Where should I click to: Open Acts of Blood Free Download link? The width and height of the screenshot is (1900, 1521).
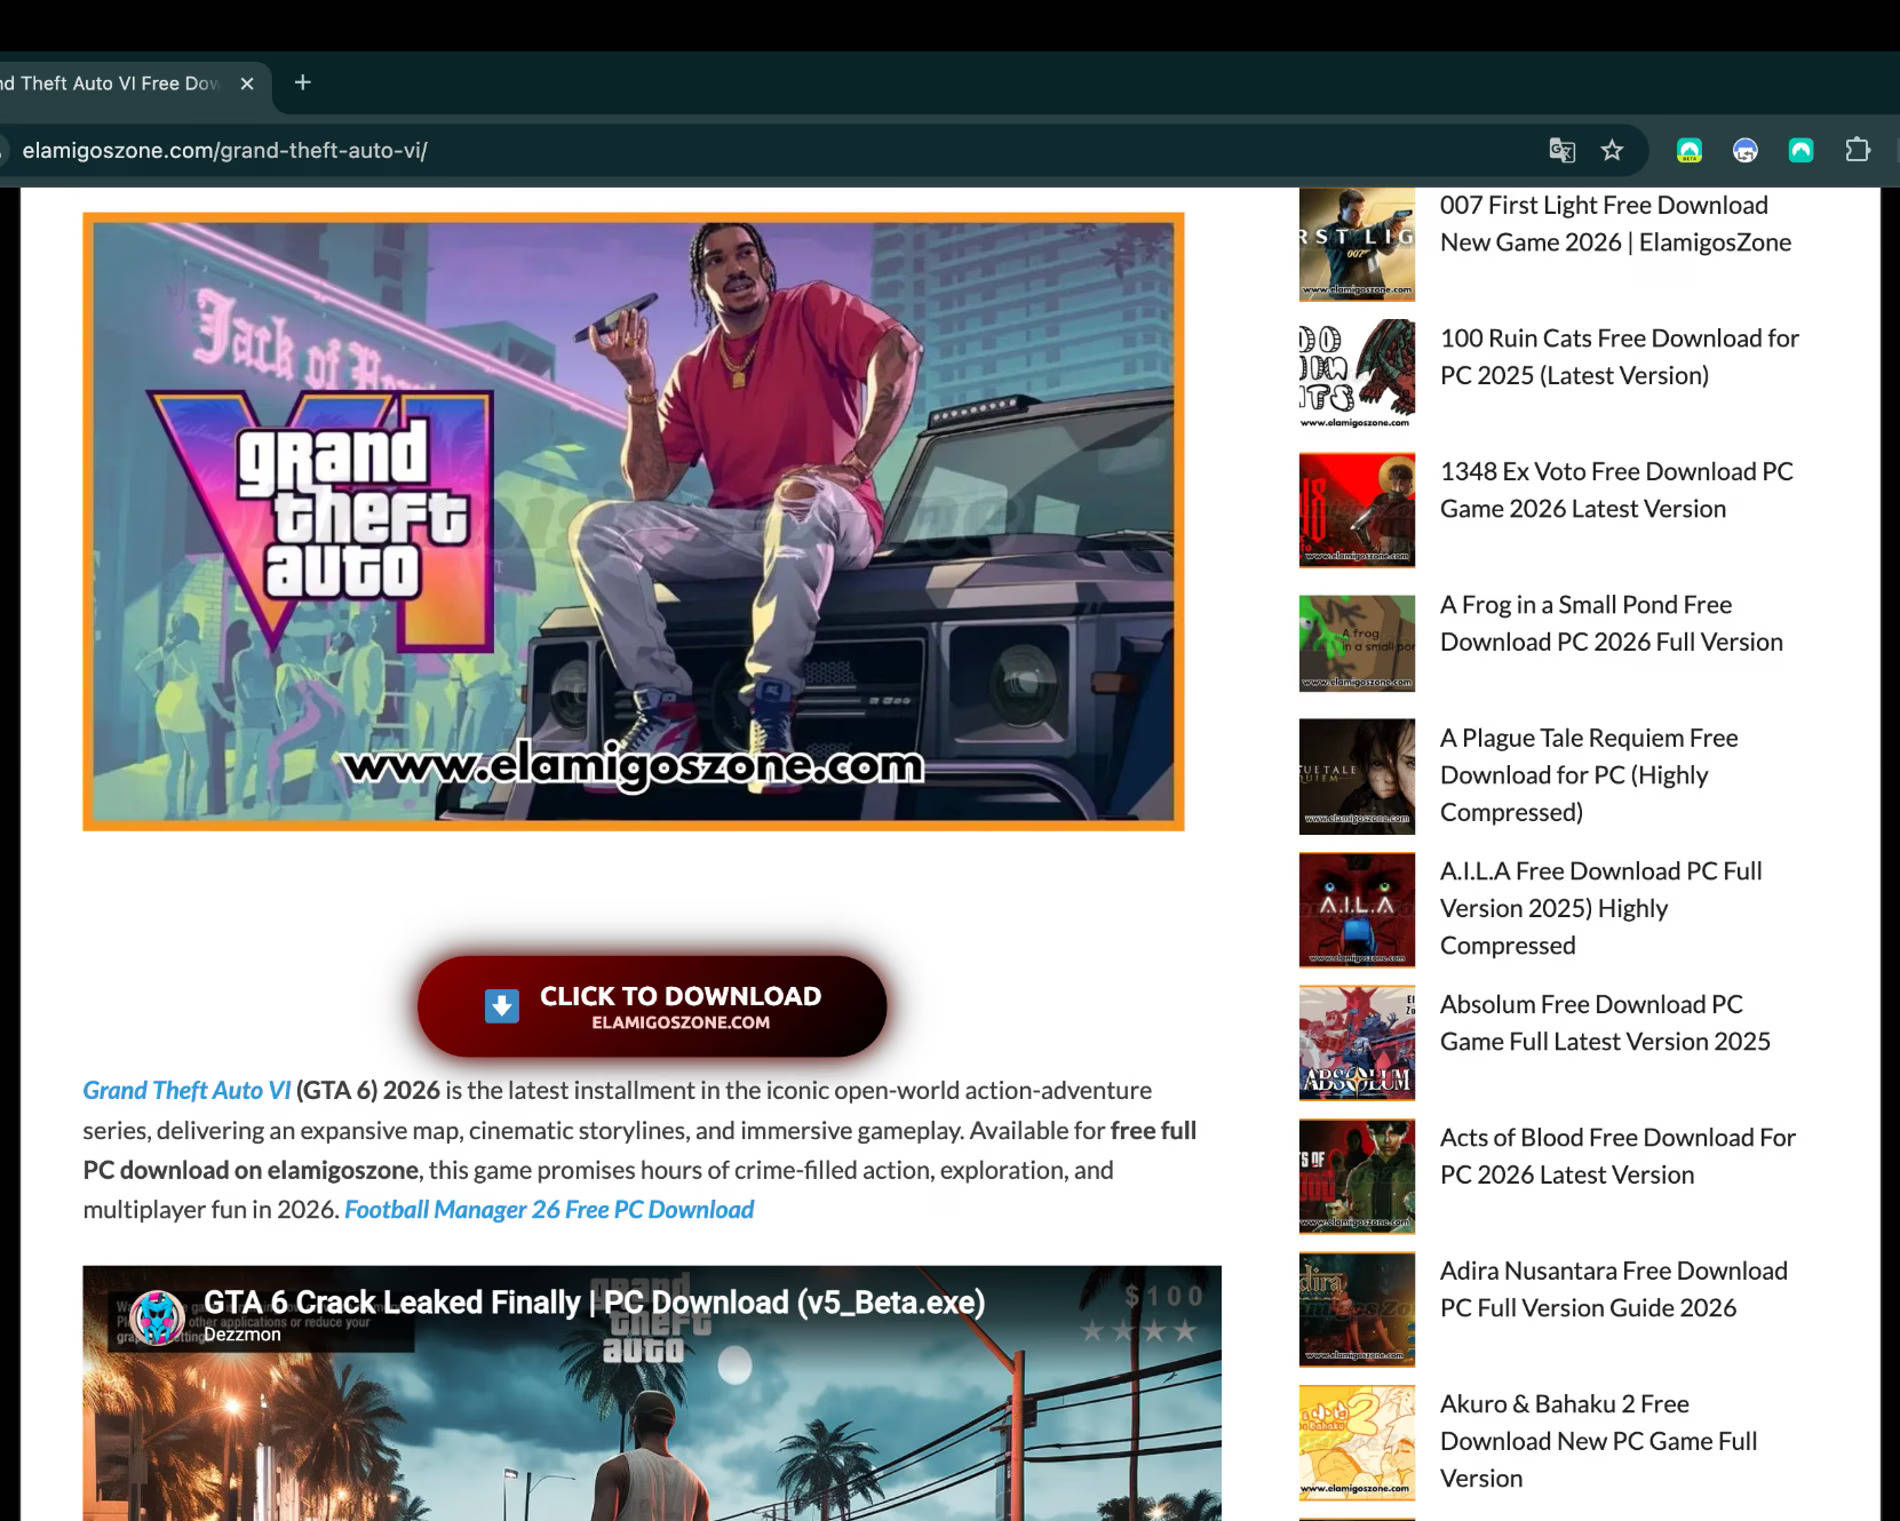point(1617,1155)
